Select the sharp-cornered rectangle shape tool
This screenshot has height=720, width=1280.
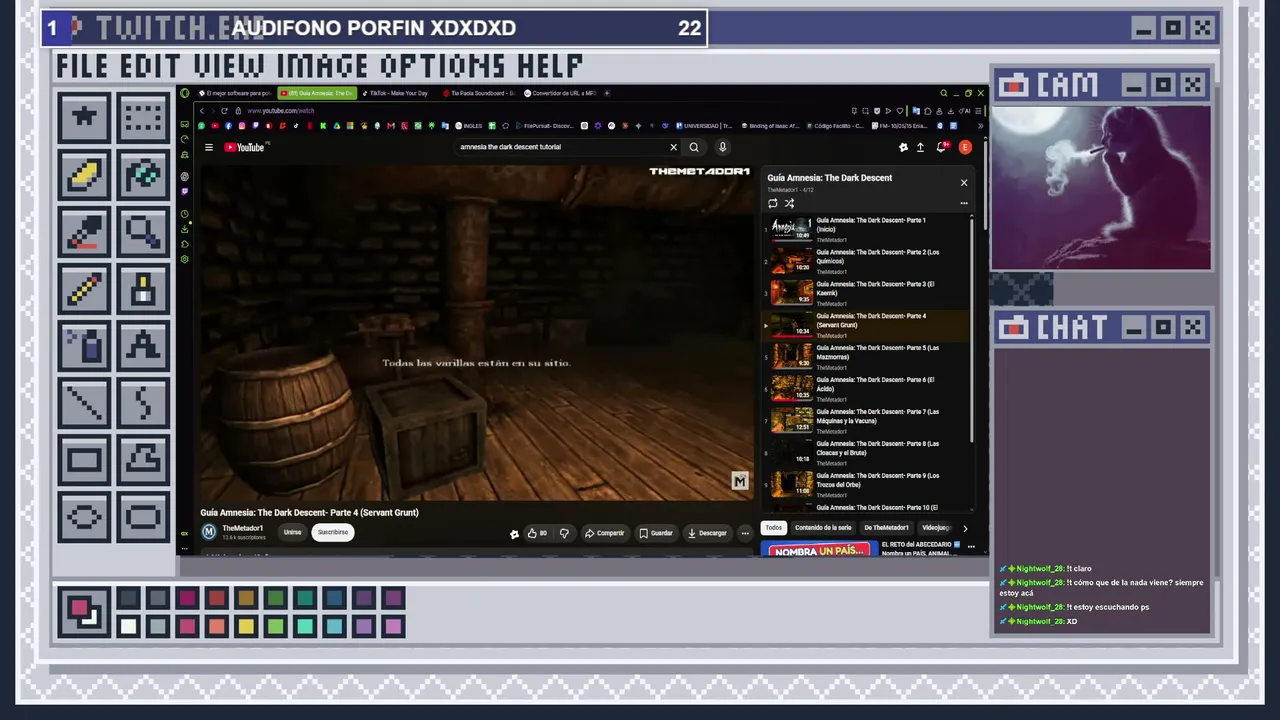[85, 462]
